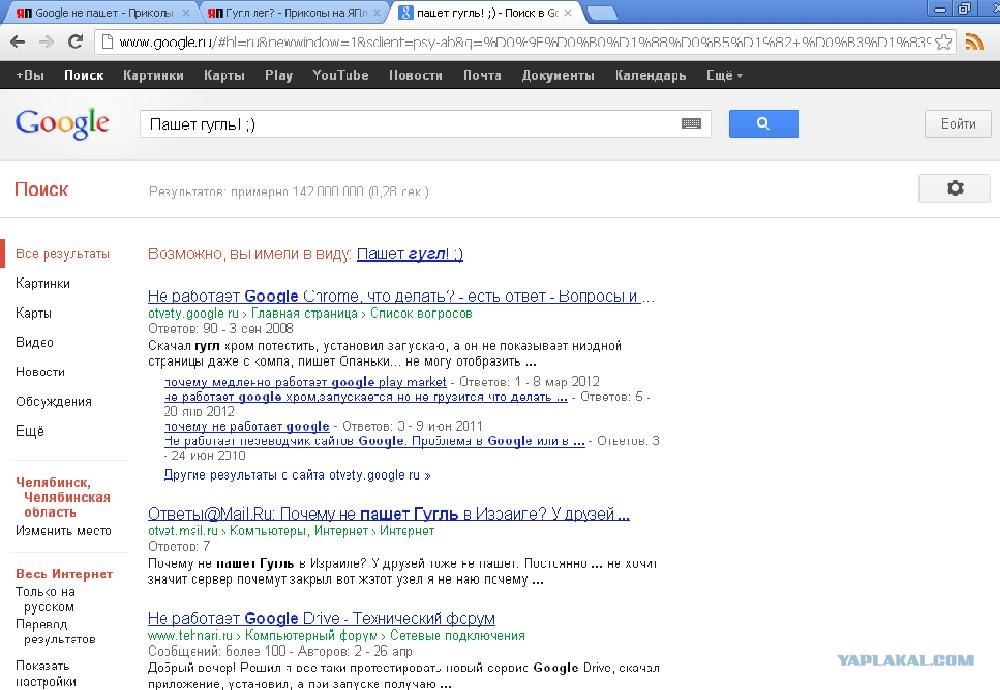Expand the 'Ещё' dropdown in top bar

724,75
